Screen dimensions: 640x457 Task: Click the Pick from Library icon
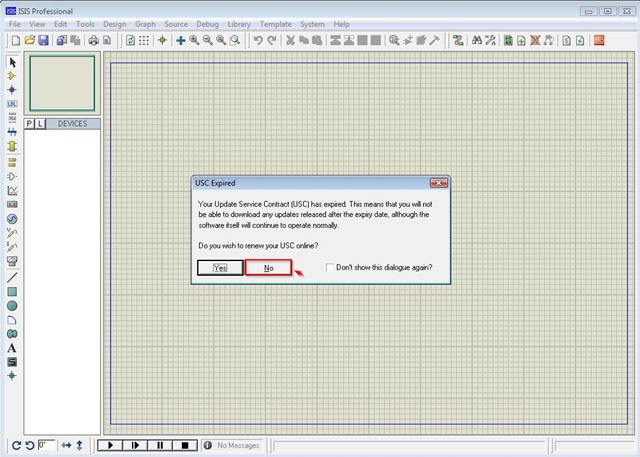tap(394, 40)
